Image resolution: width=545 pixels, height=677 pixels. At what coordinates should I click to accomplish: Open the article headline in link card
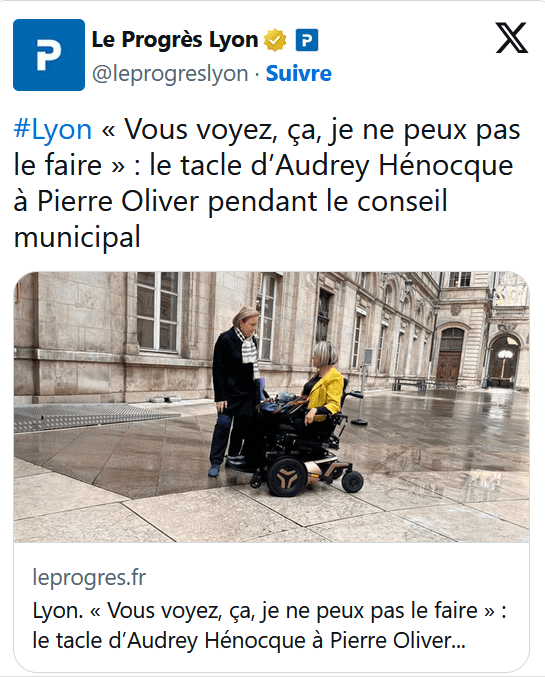click(269, 625)
